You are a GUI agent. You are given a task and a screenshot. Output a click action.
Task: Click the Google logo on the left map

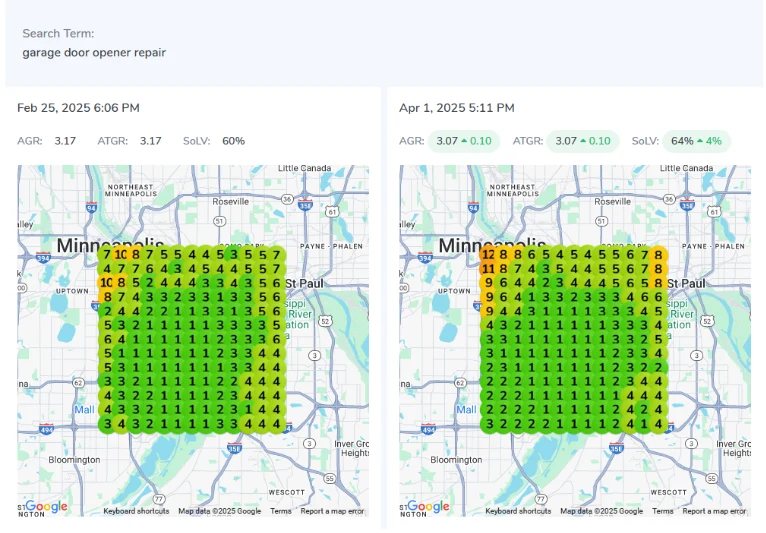tap(46, 507)
